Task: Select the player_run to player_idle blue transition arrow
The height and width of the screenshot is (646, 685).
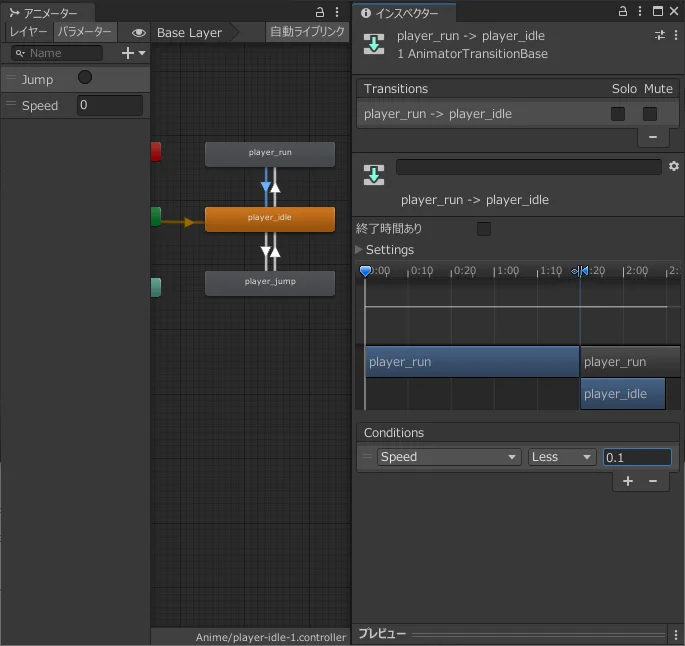Action: tap(266, 187)
